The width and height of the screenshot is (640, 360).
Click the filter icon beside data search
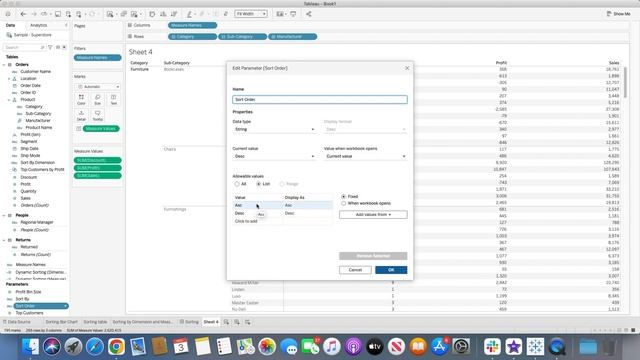coord(50,47)
